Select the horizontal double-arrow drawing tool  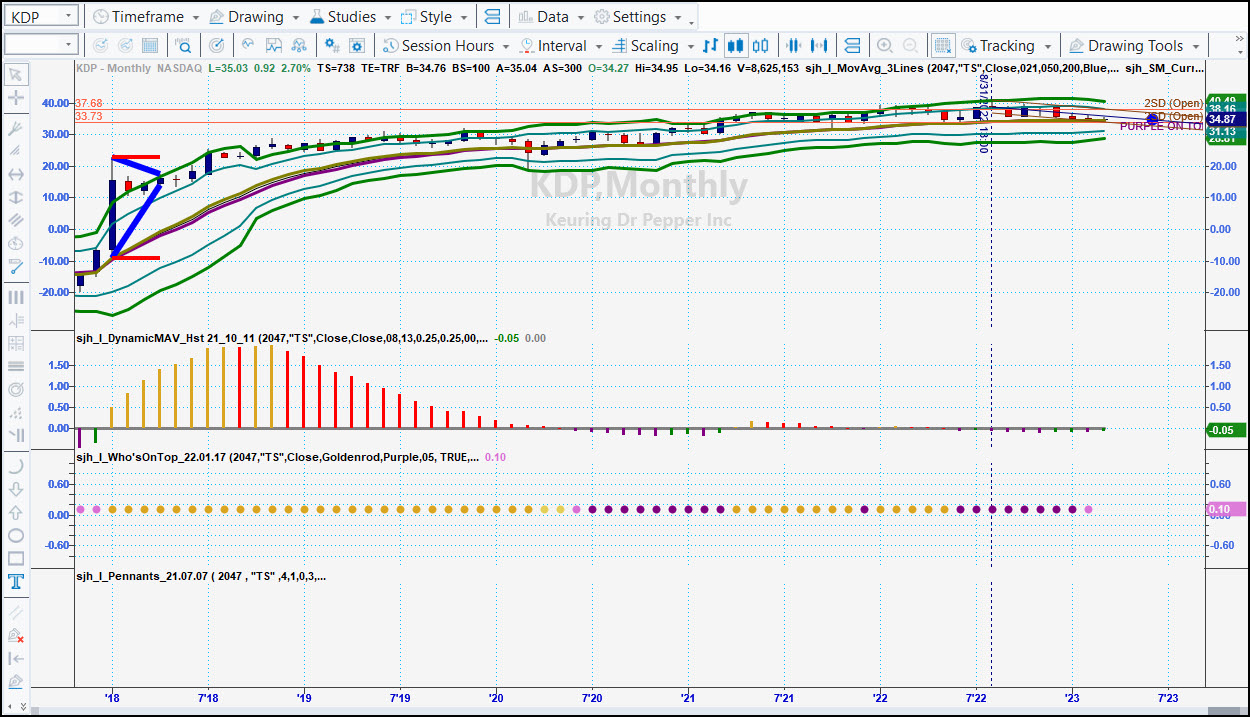coord(15,174)
